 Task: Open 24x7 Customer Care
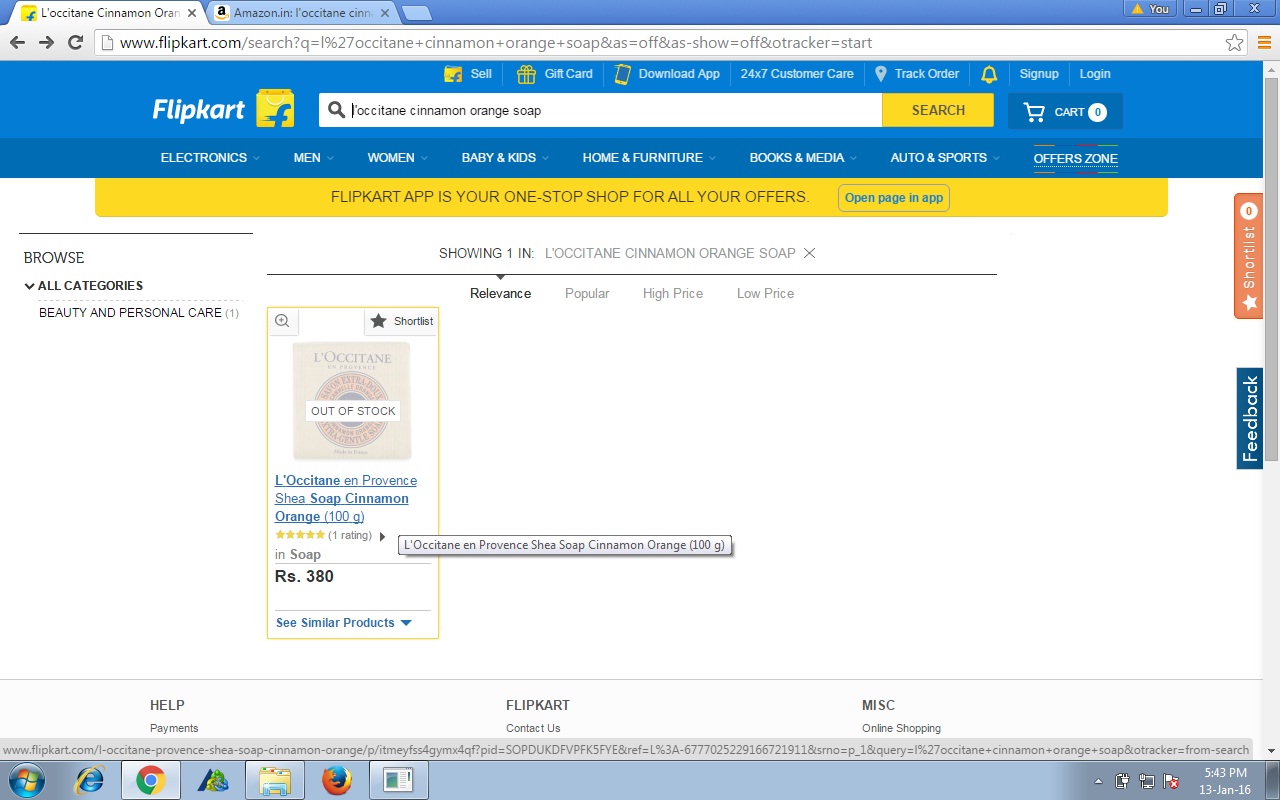click(x=797, y=74)
